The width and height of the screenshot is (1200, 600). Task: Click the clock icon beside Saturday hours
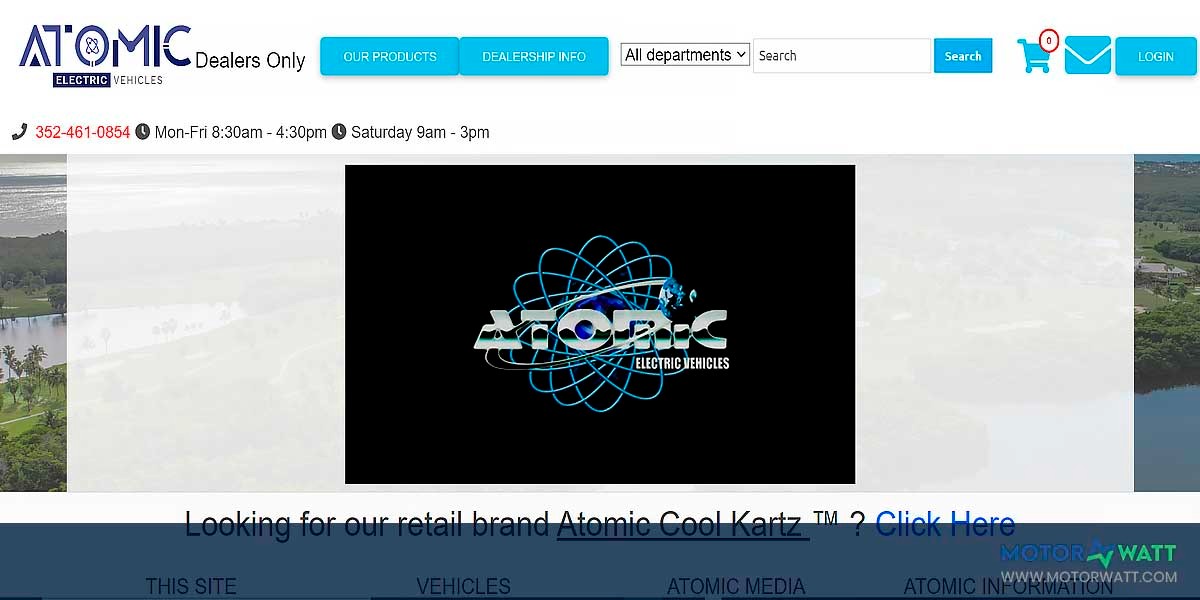339,131
